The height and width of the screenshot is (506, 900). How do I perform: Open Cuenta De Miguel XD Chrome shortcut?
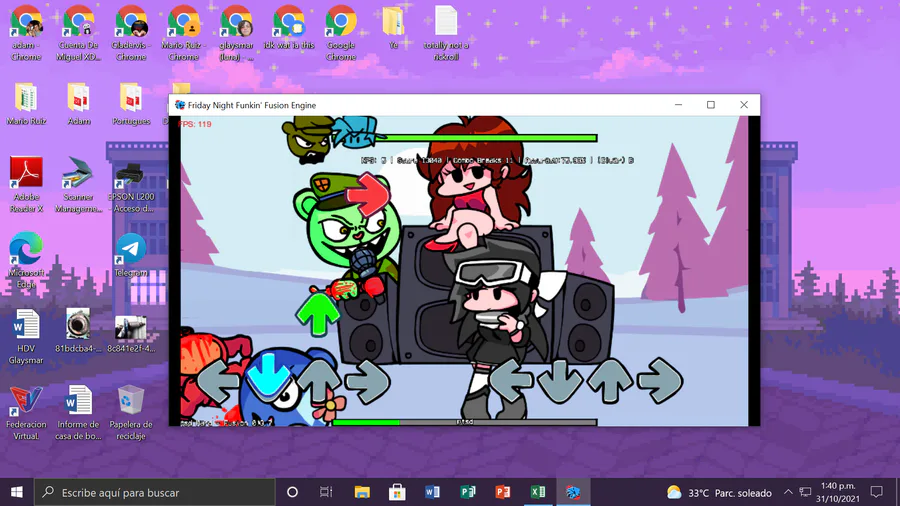(79, 33)
